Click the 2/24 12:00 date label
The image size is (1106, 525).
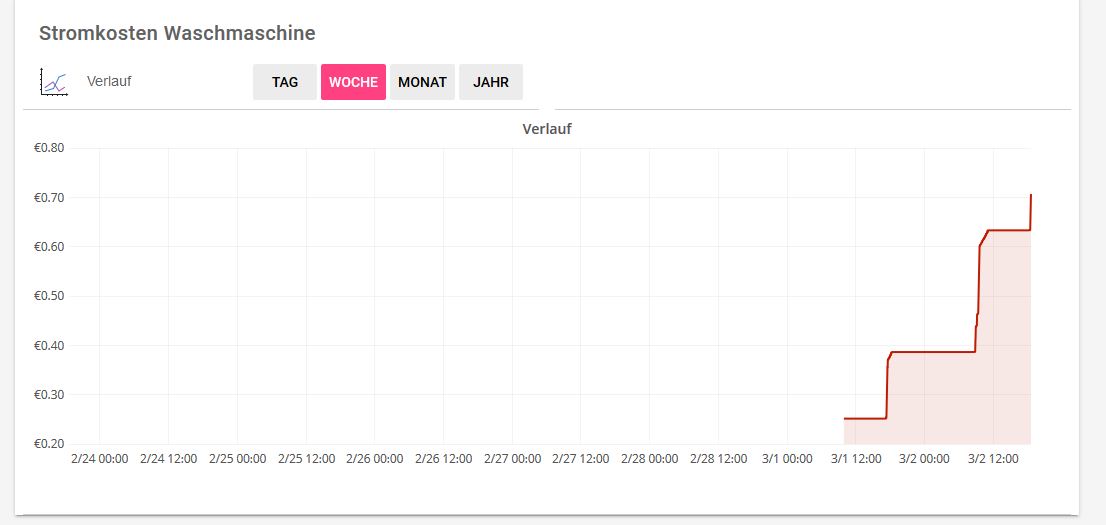tap(169, 459)
